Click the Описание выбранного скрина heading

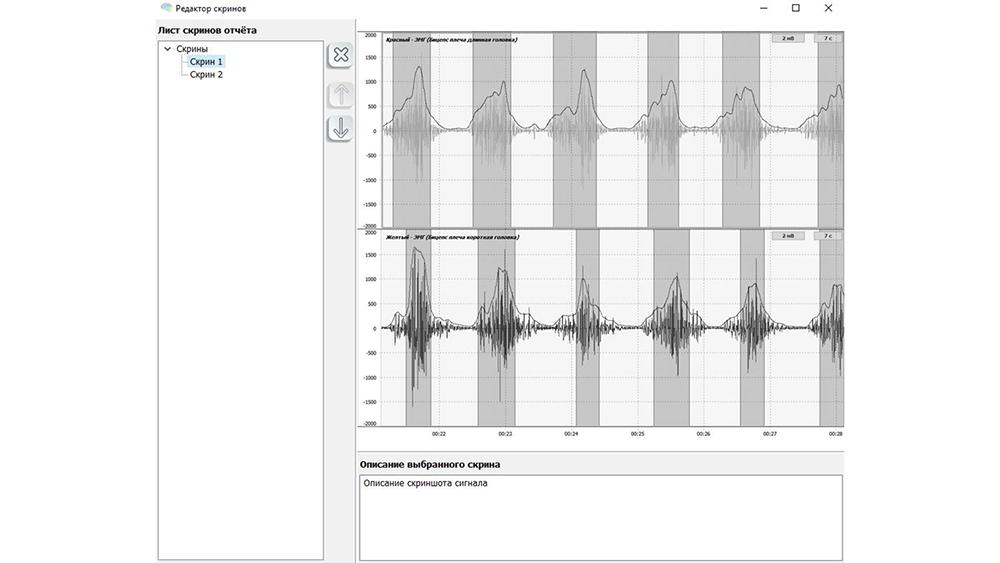click(x=430, y=464)
